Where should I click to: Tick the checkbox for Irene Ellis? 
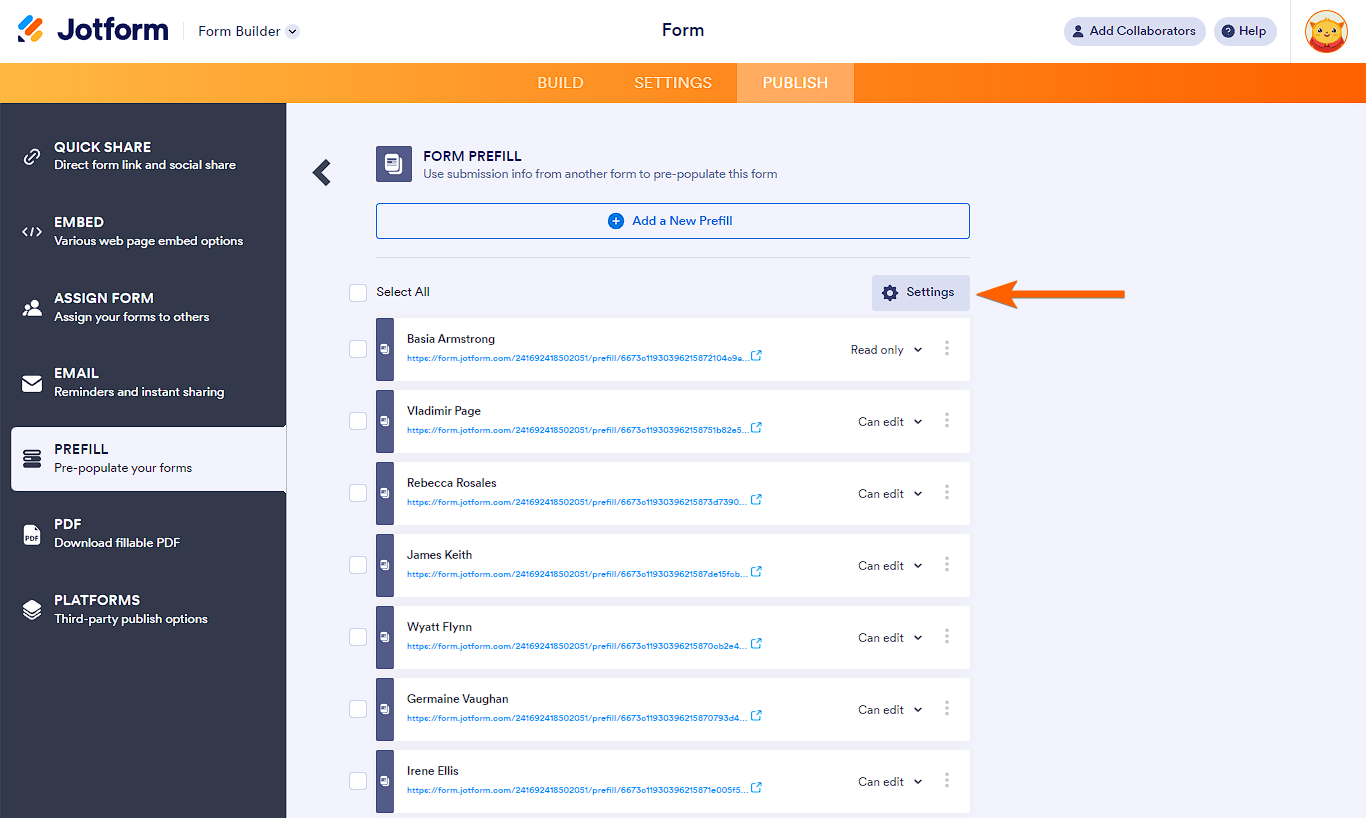(358, 781)
